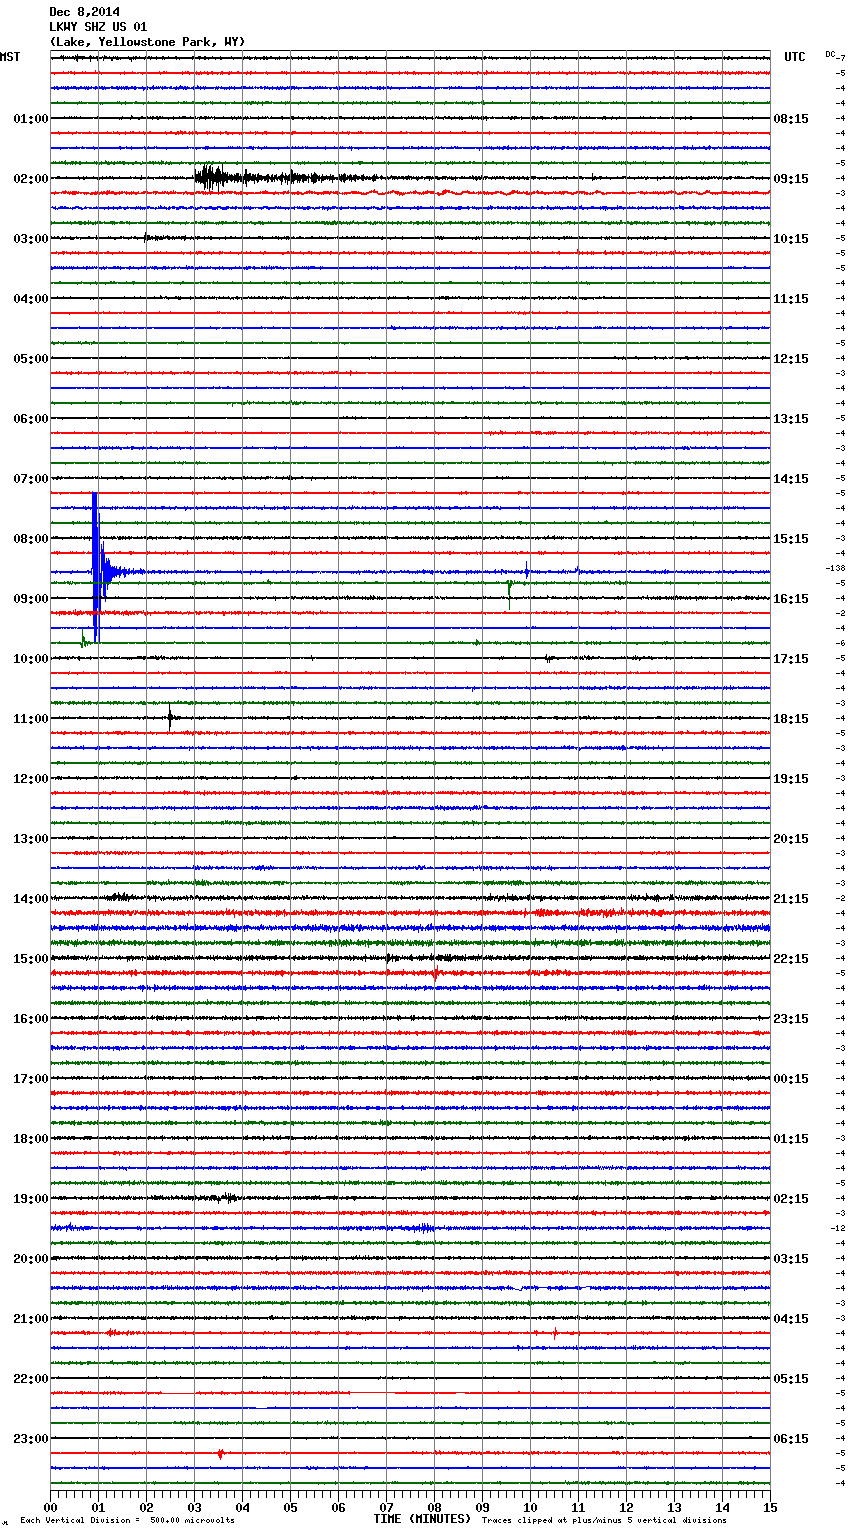This screenshot has width=850, height=1534.
Task: Select the 01:00 MST row label
Action: pyautogui.click(x=31, y=119)
